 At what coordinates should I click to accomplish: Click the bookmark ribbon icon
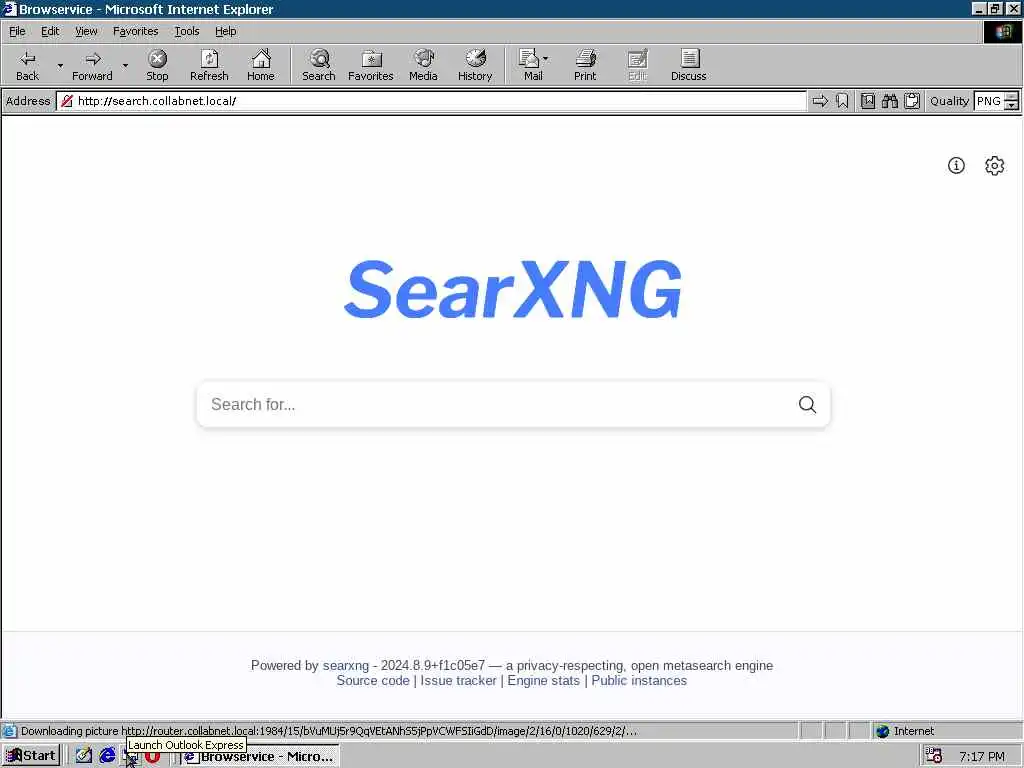click(x=842, y=101)
